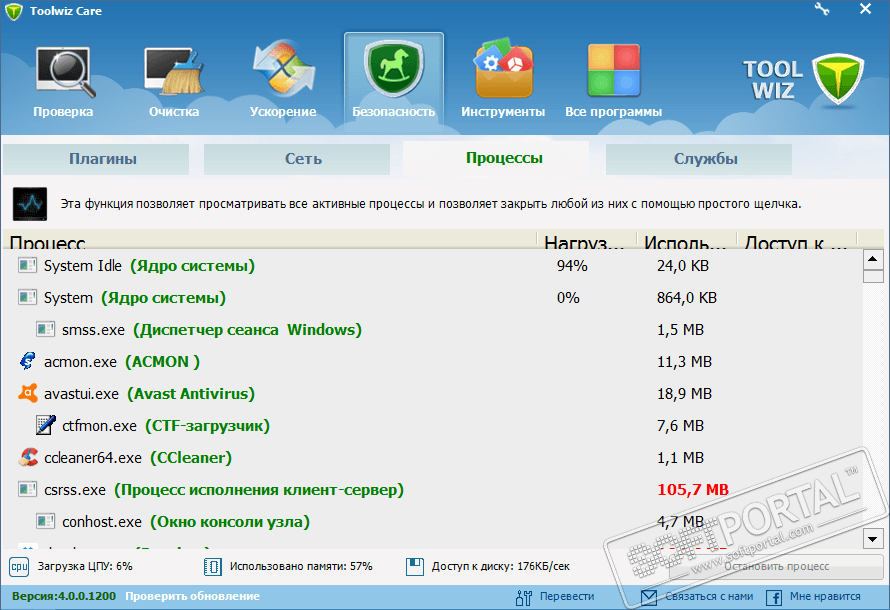Open the Все программы colored tiles icon
The width and height of the screenshot is (890, 610).
(614, 70)
